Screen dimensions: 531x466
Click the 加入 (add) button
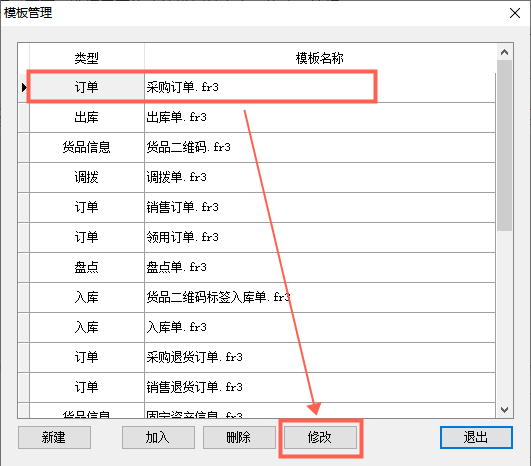click(158, 437)
